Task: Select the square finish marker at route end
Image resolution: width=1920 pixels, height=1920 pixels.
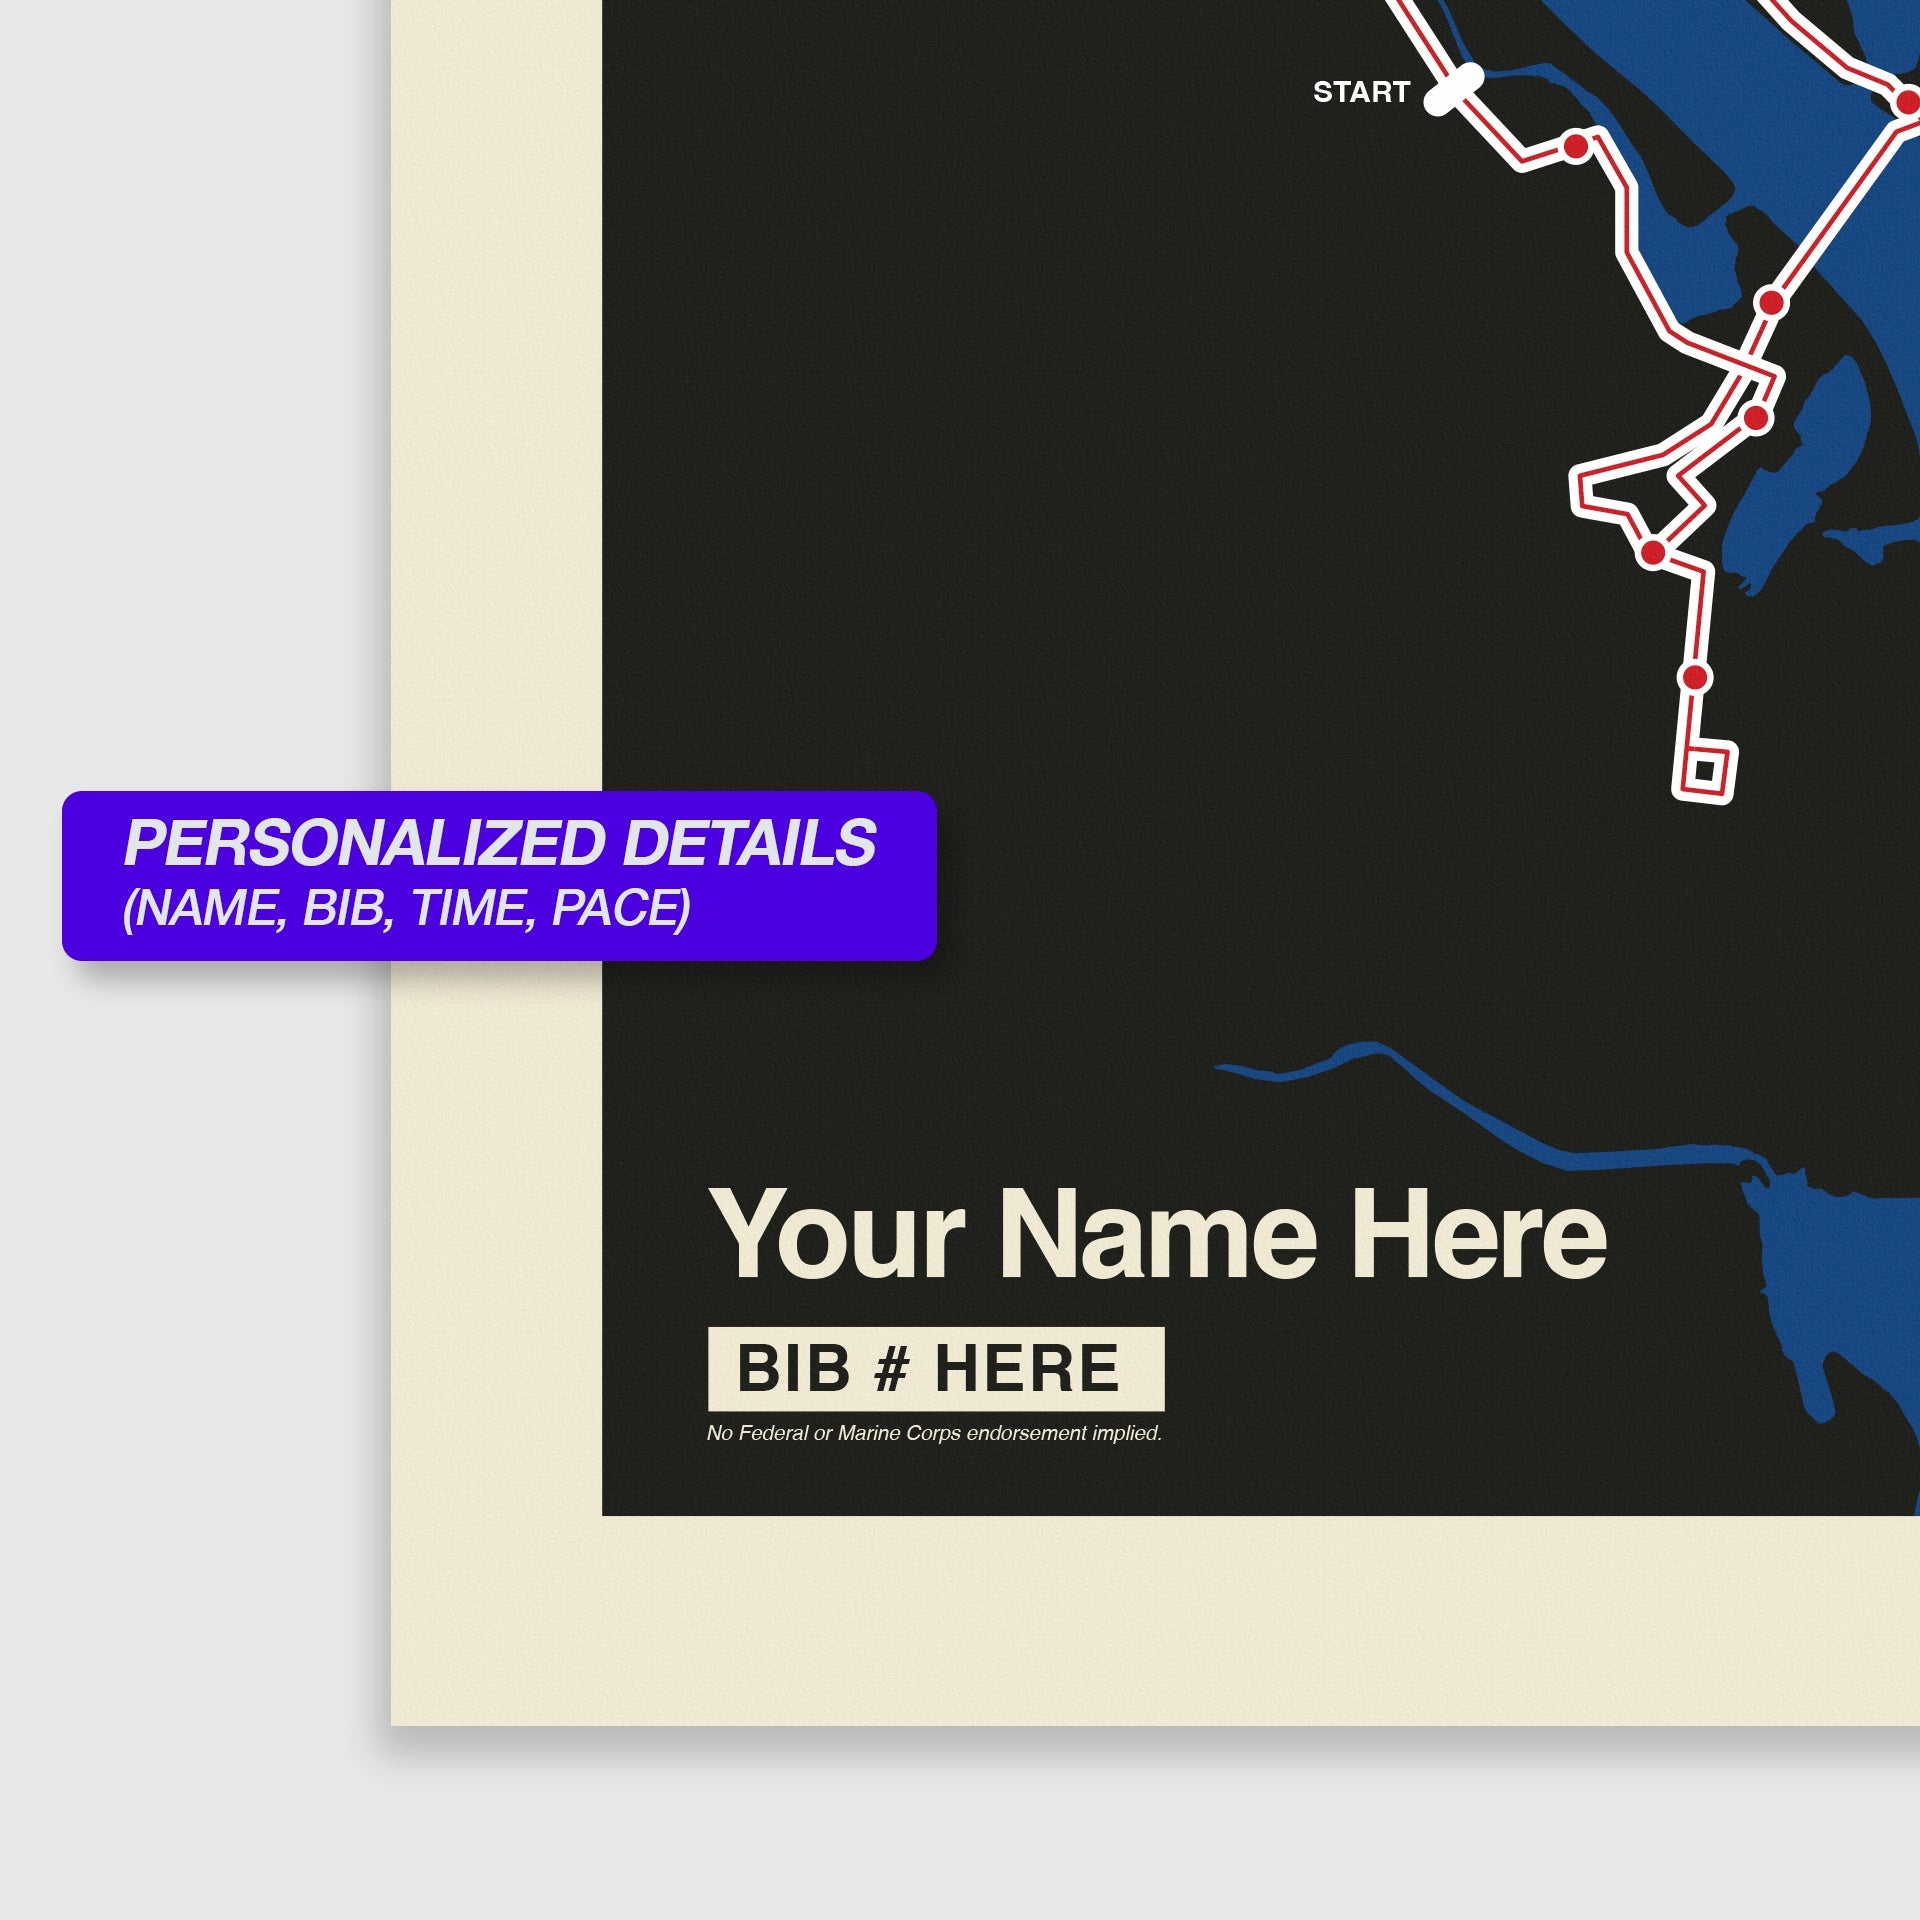Action: pos(1704,770)
